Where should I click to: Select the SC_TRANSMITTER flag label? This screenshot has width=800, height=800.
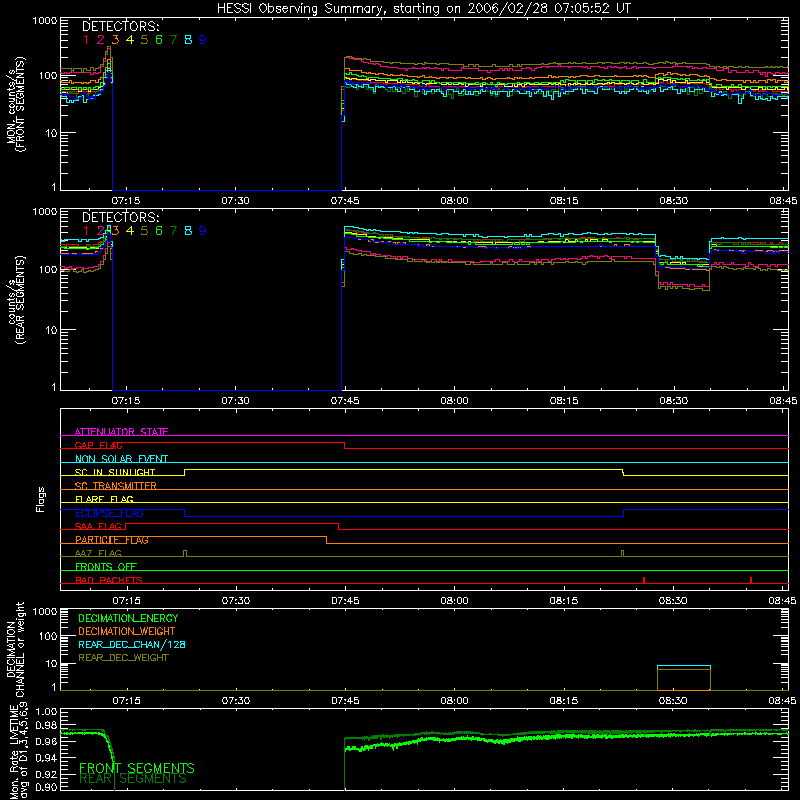click(116, 485)
